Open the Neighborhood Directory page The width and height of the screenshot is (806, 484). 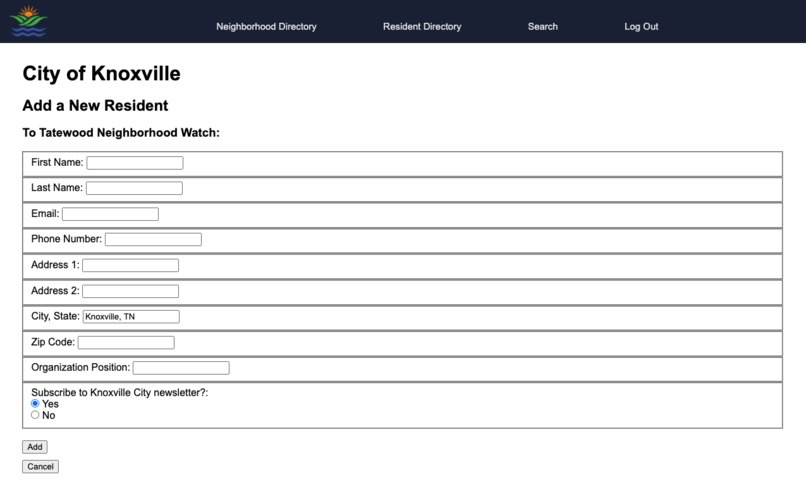[266, 26]
